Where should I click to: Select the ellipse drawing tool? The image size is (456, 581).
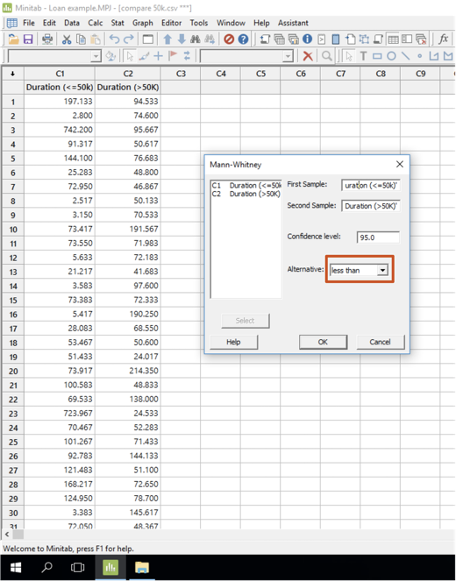pos(391,56)
